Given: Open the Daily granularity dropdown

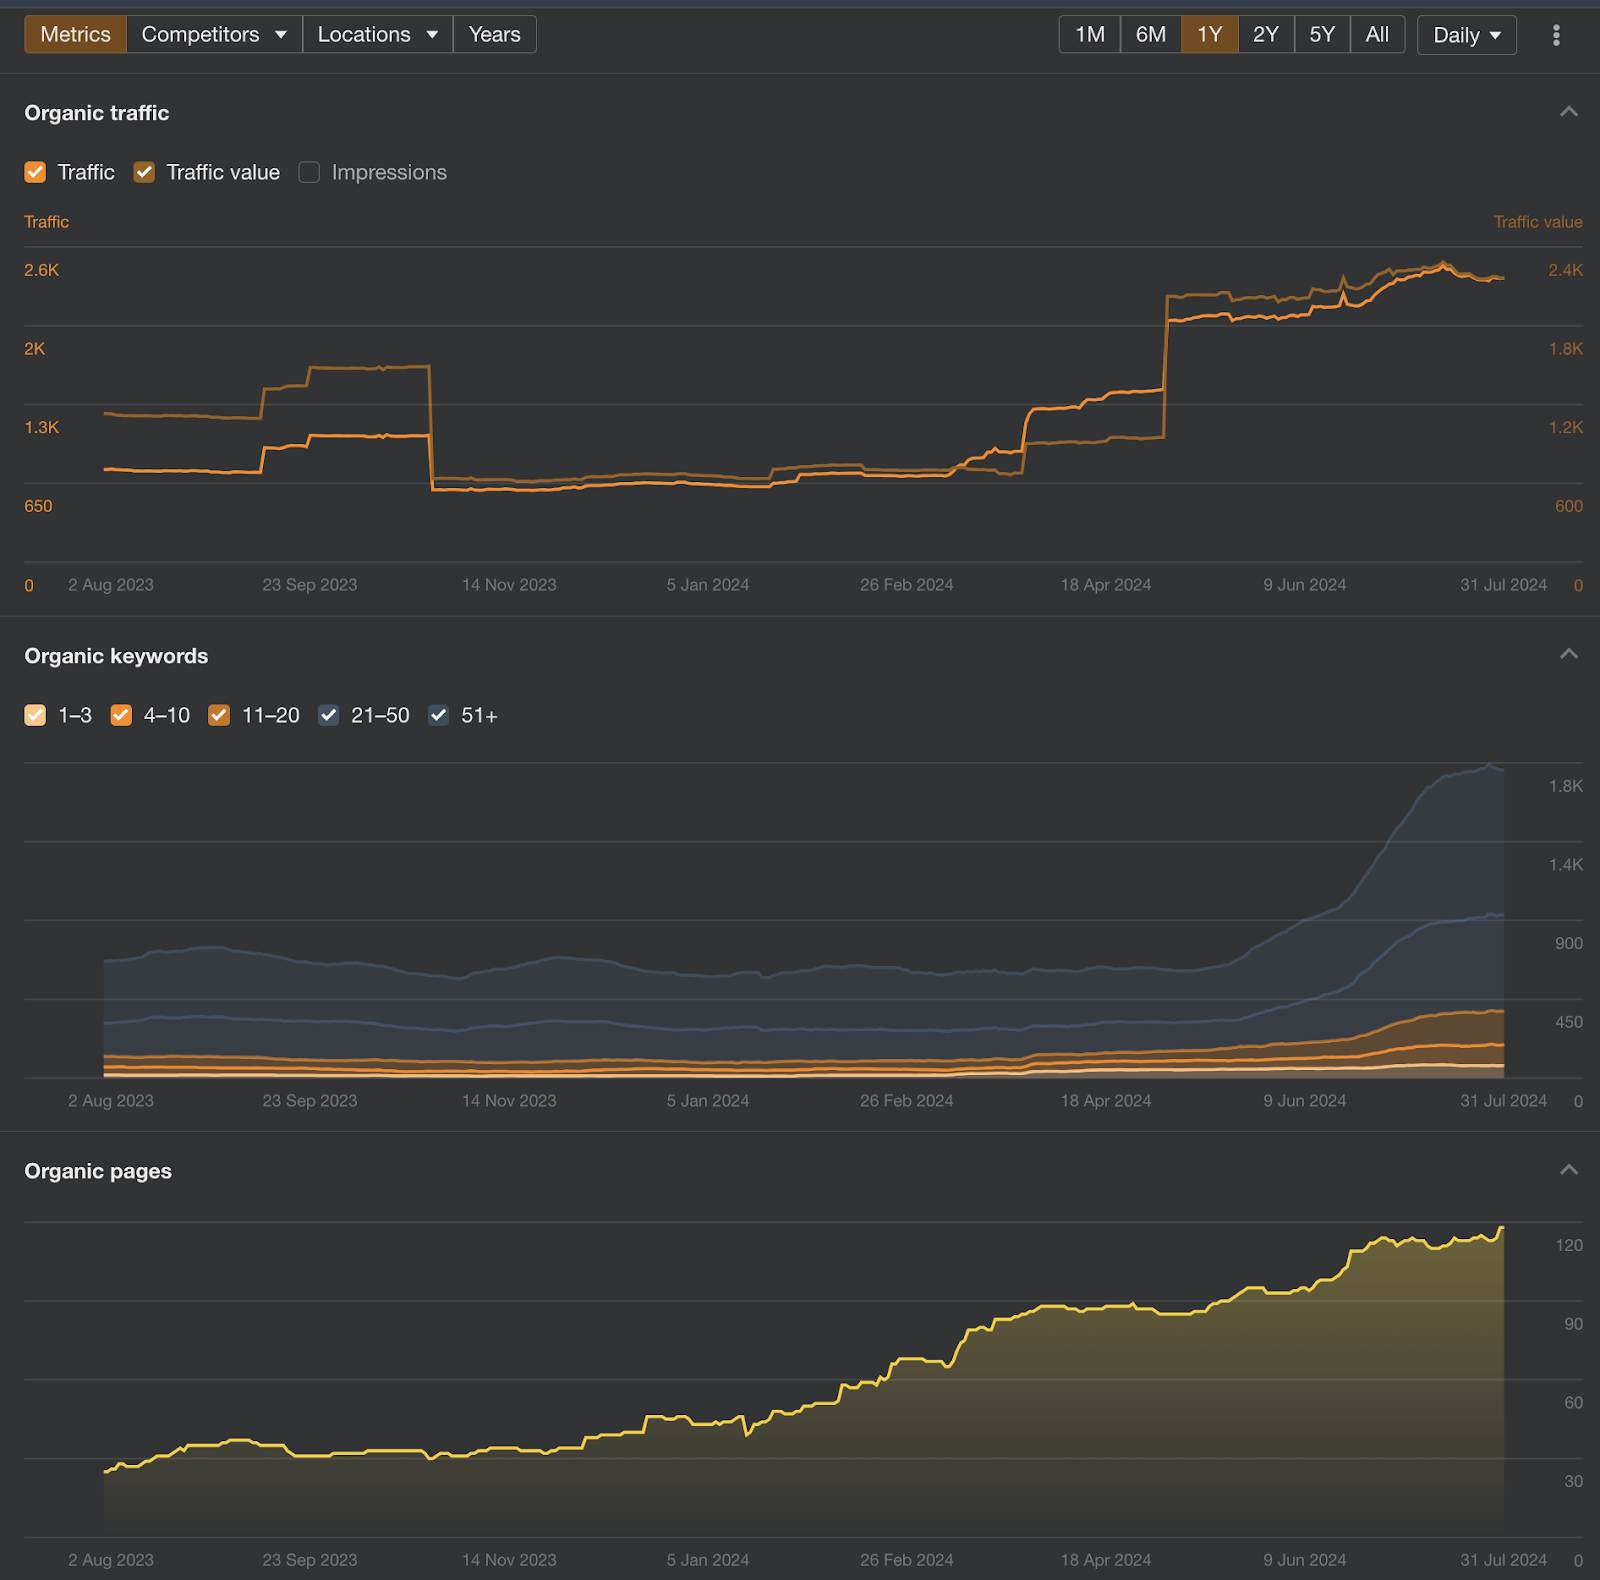Looking at the screenshot, I should 1467,35.
